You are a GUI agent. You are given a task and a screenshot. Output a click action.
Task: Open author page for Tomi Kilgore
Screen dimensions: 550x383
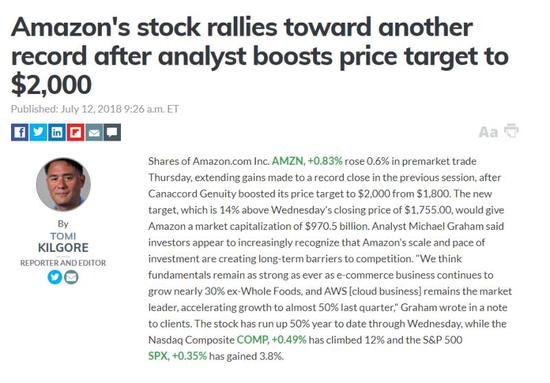(63, 242)
